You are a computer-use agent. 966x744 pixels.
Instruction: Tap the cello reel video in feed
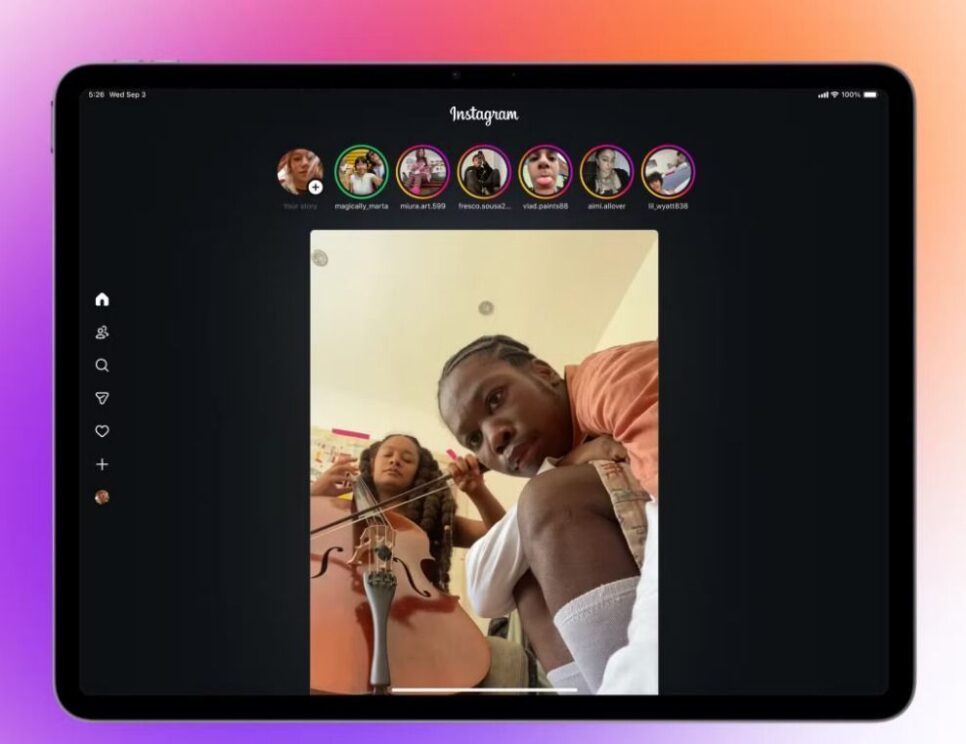point(484,460)
